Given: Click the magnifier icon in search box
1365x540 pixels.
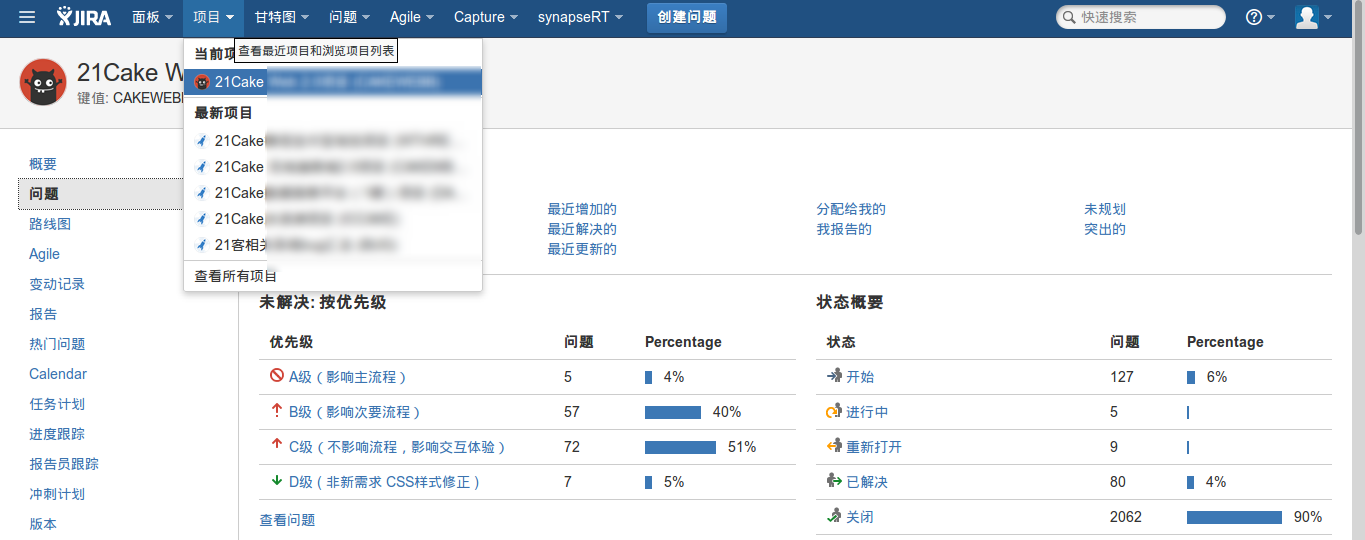Looking at the screenshot, I should coord(1071,17).
